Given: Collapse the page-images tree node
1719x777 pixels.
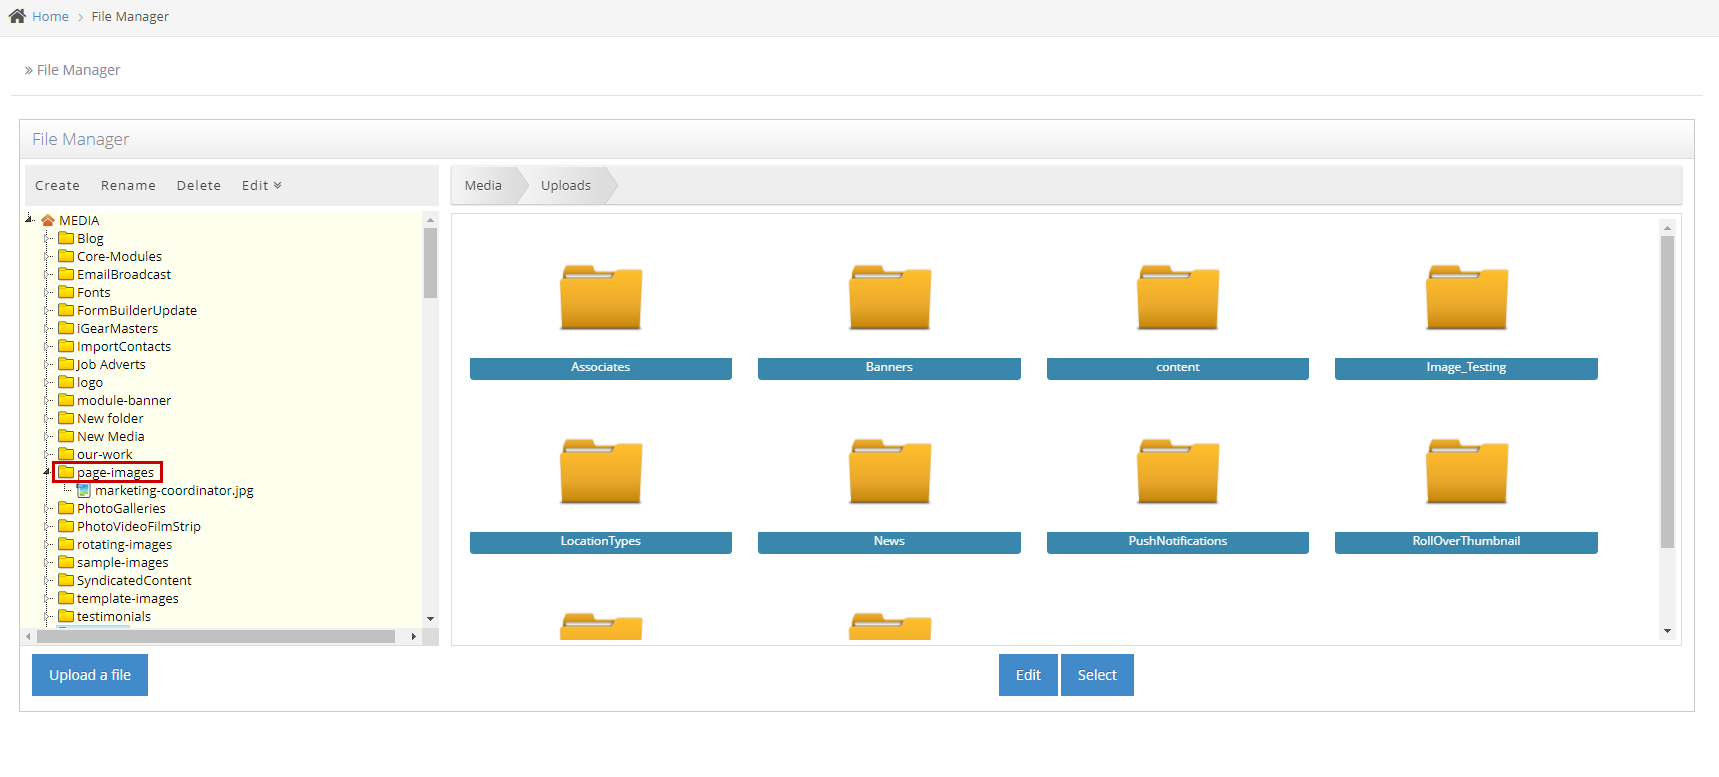Looking at the screenshot, I should click(x=47, y=472).
